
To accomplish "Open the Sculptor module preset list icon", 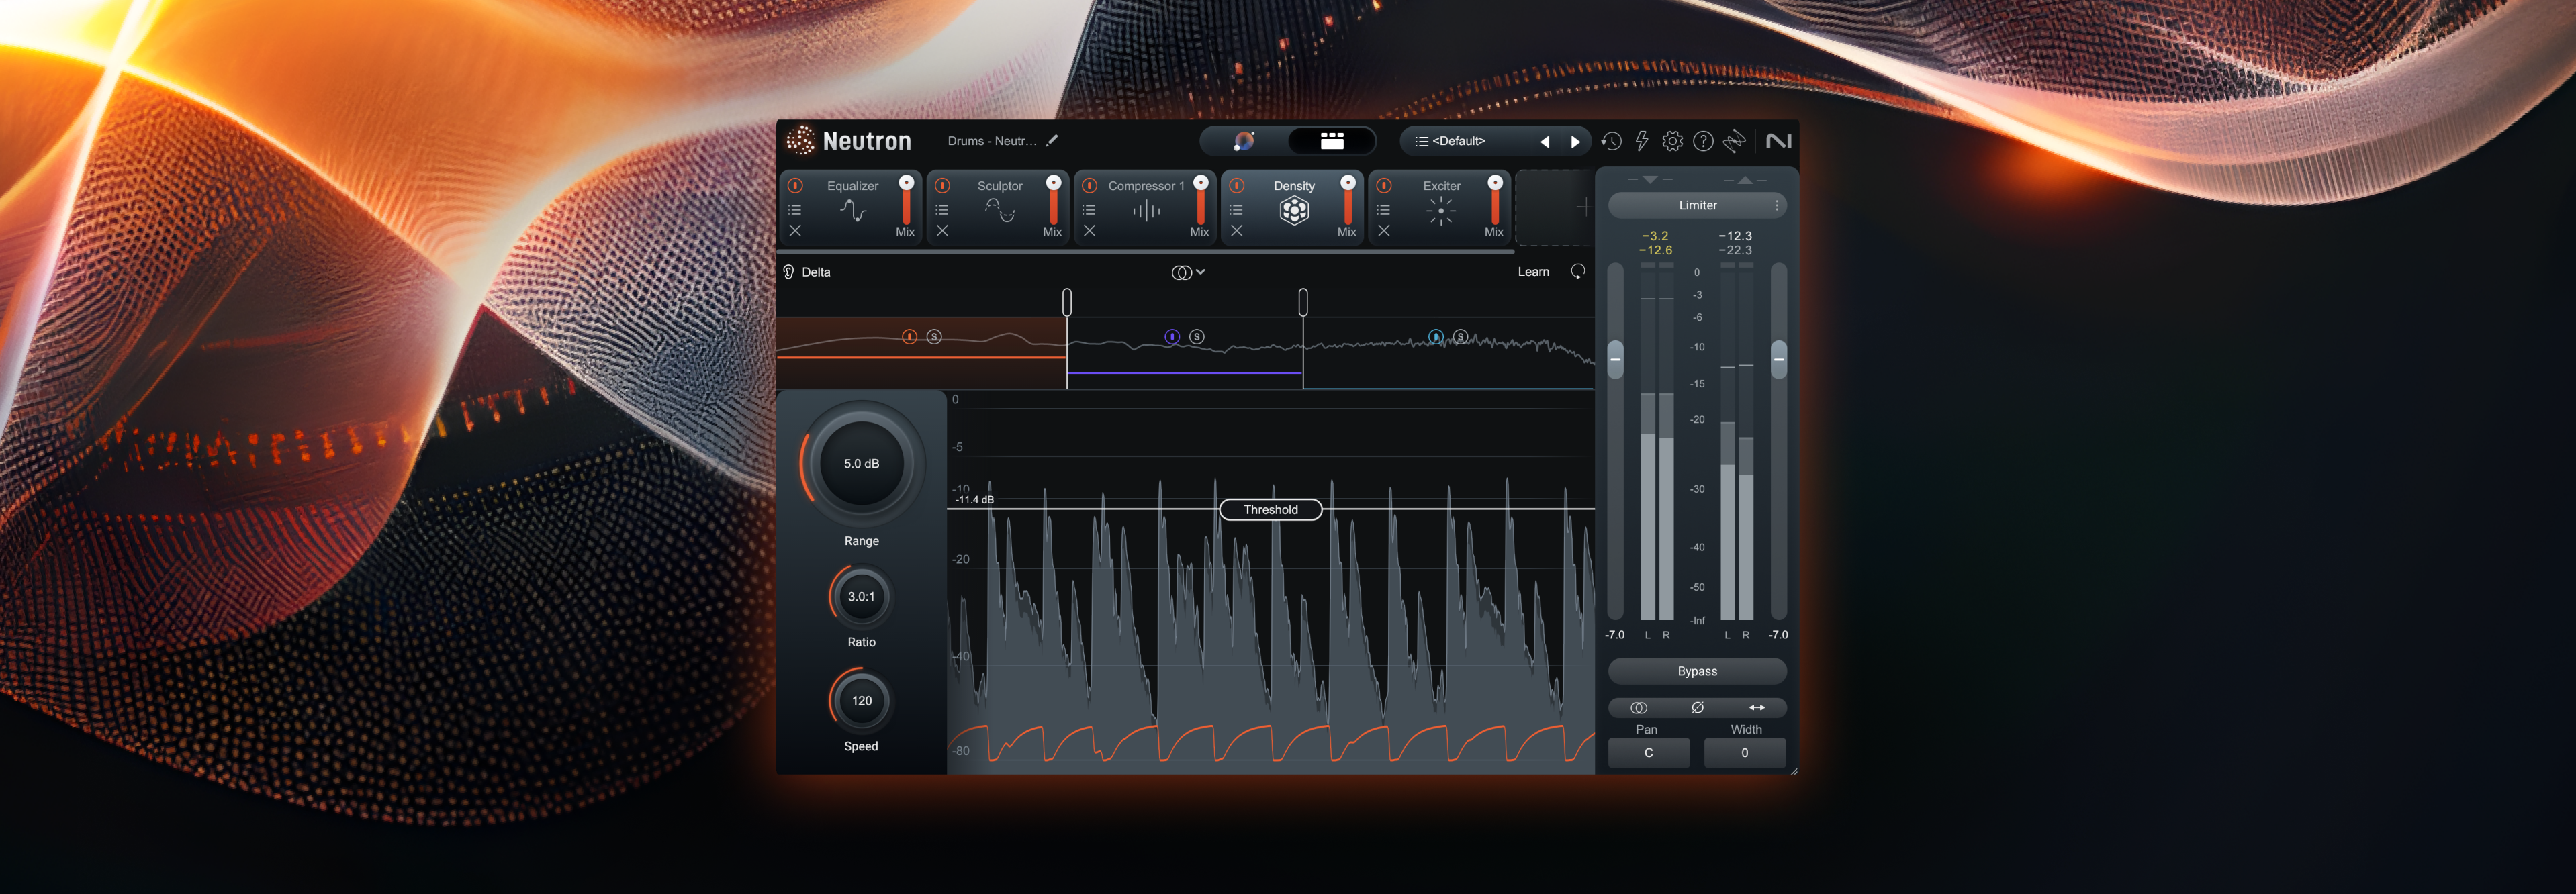I will pos(942,210).
